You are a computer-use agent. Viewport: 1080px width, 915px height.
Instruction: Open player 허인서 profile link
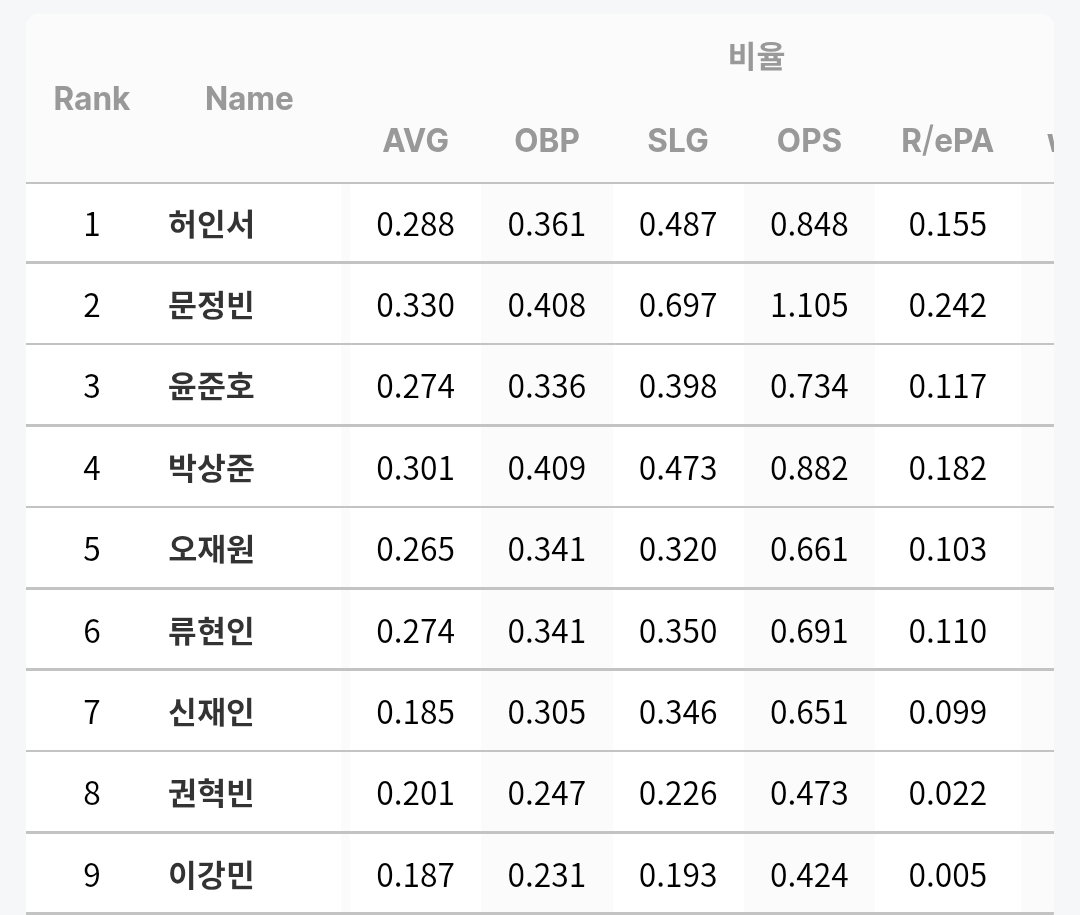pos(211,224)
